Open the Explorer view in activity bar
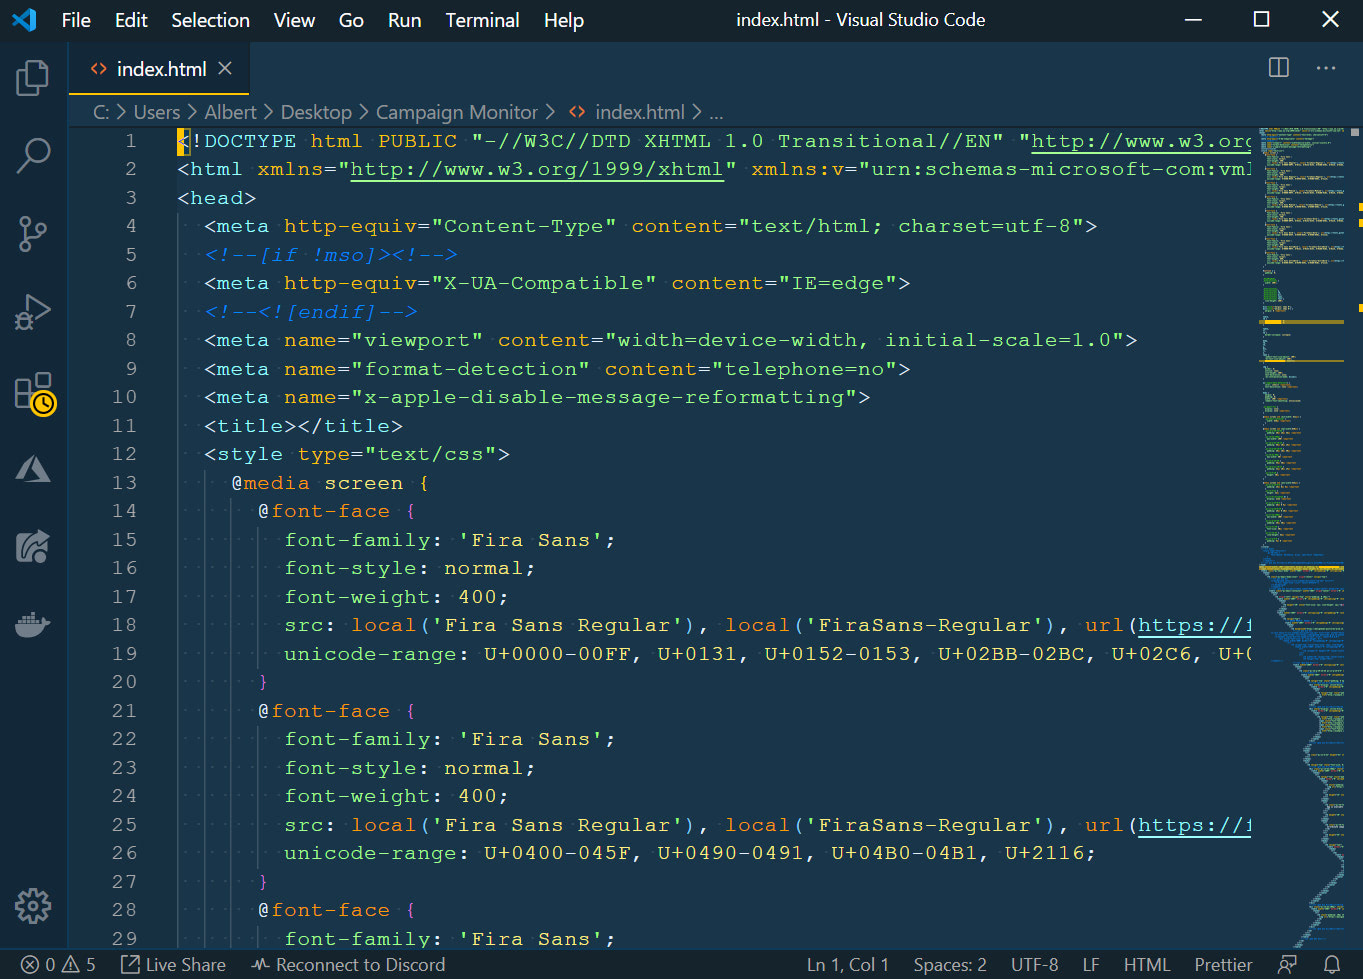Screen dimensions: 1363x979 pos(33,78)
